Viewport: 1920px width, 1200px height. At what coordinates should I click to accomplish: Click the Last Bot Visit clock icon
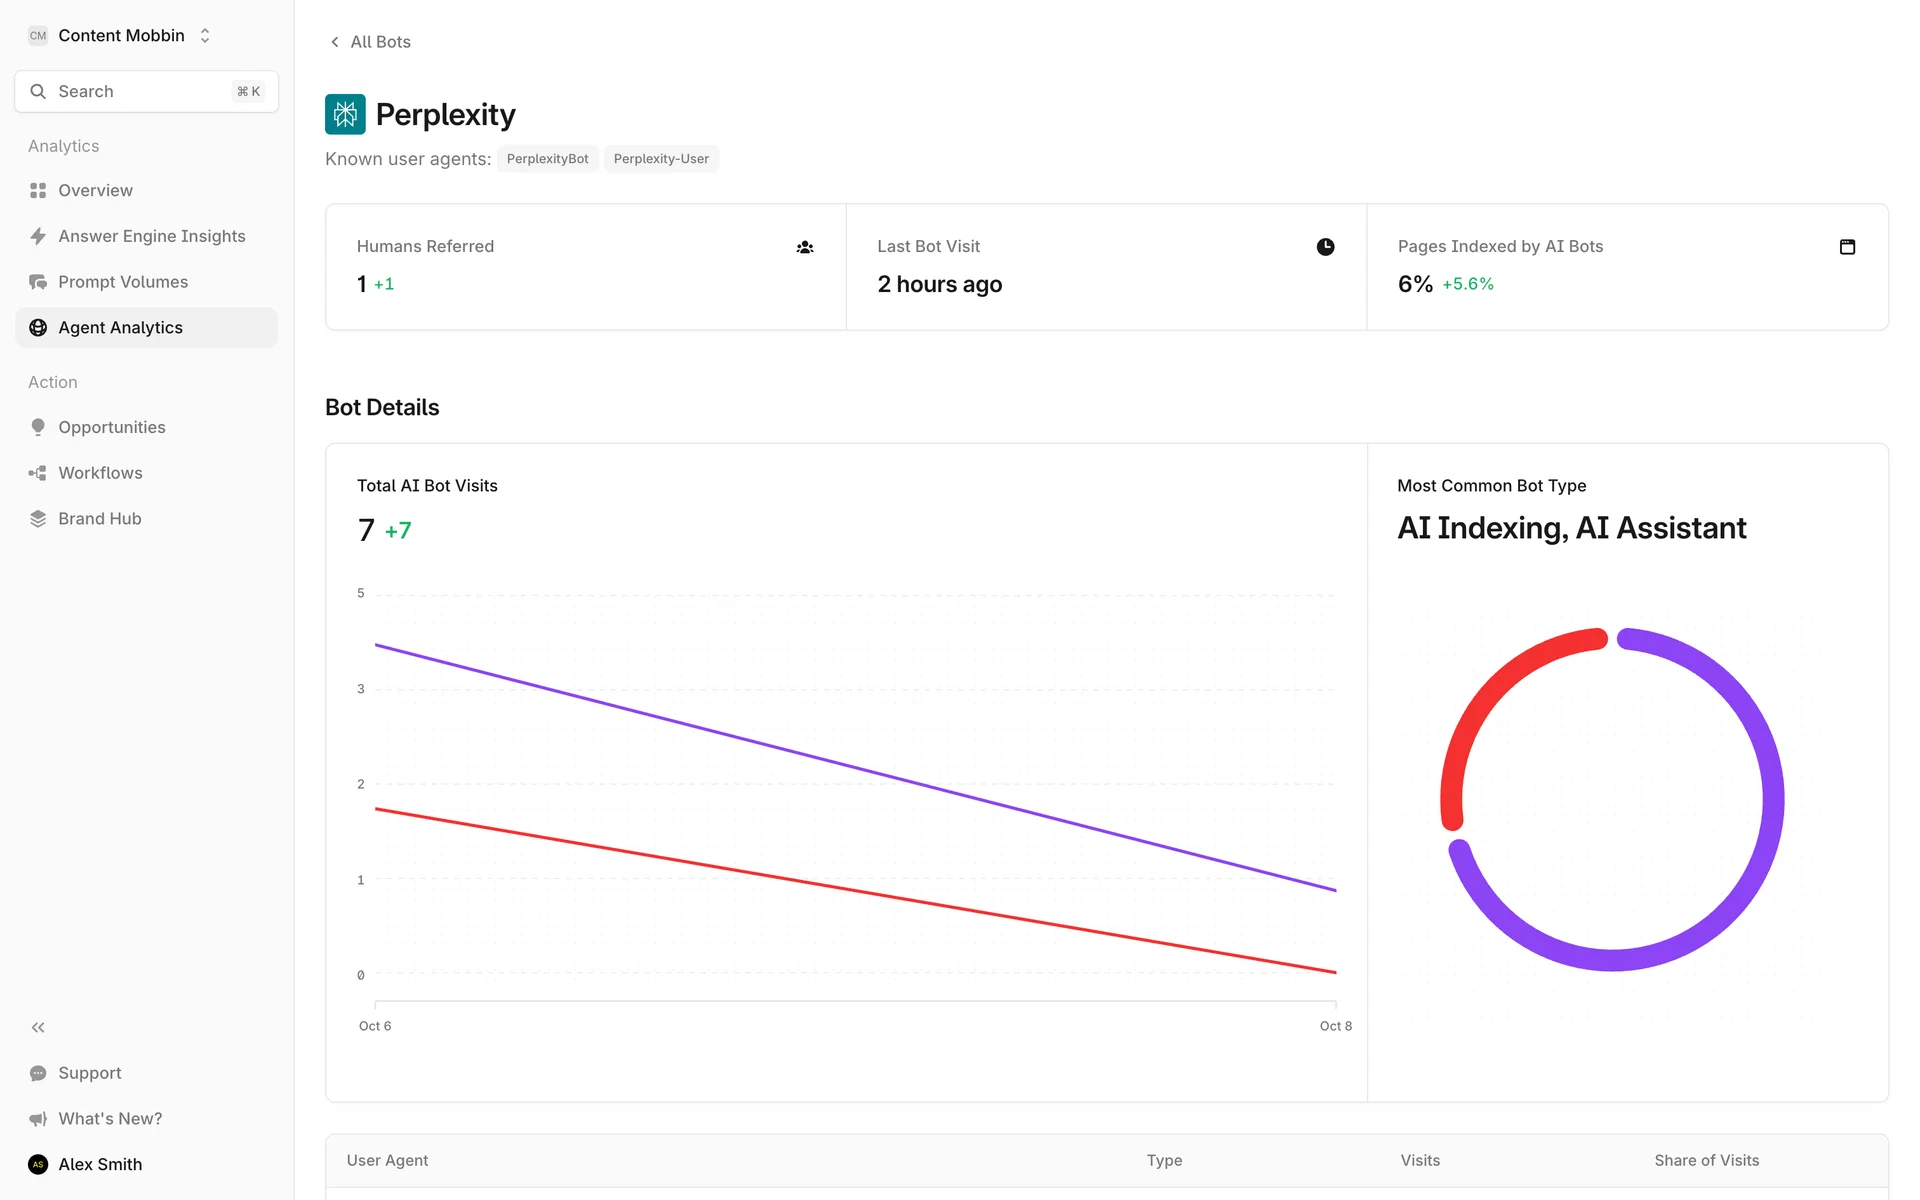click(x=1325, y=247)
